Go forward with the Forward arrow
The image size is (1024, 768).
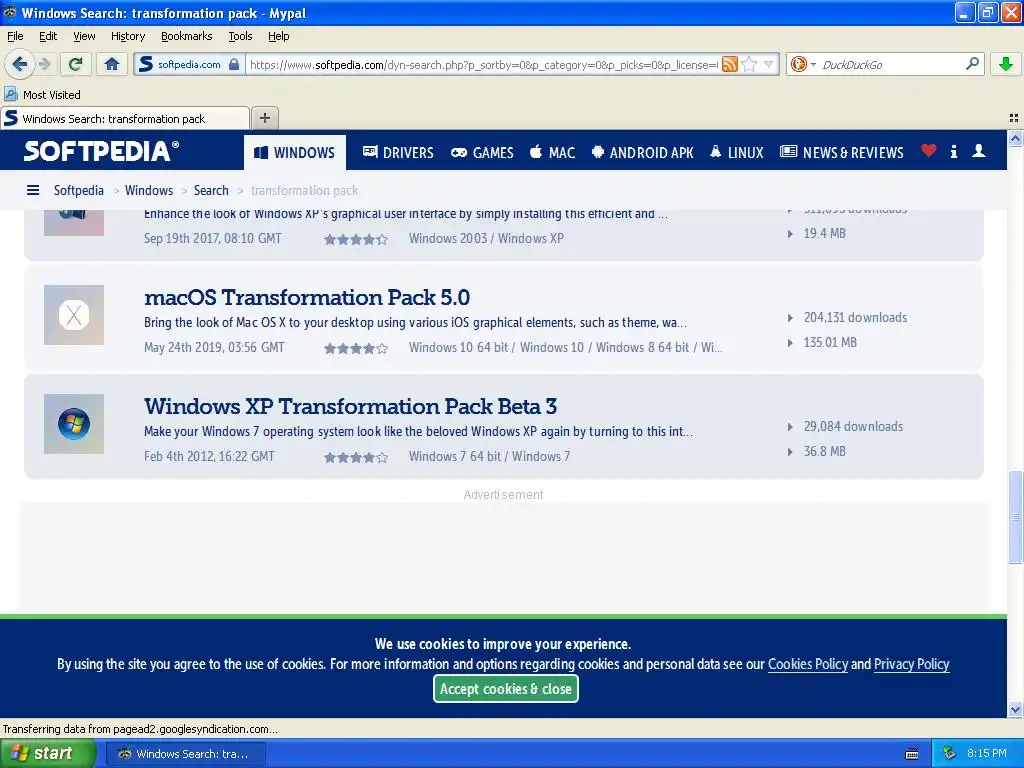[x=44, y=64]
